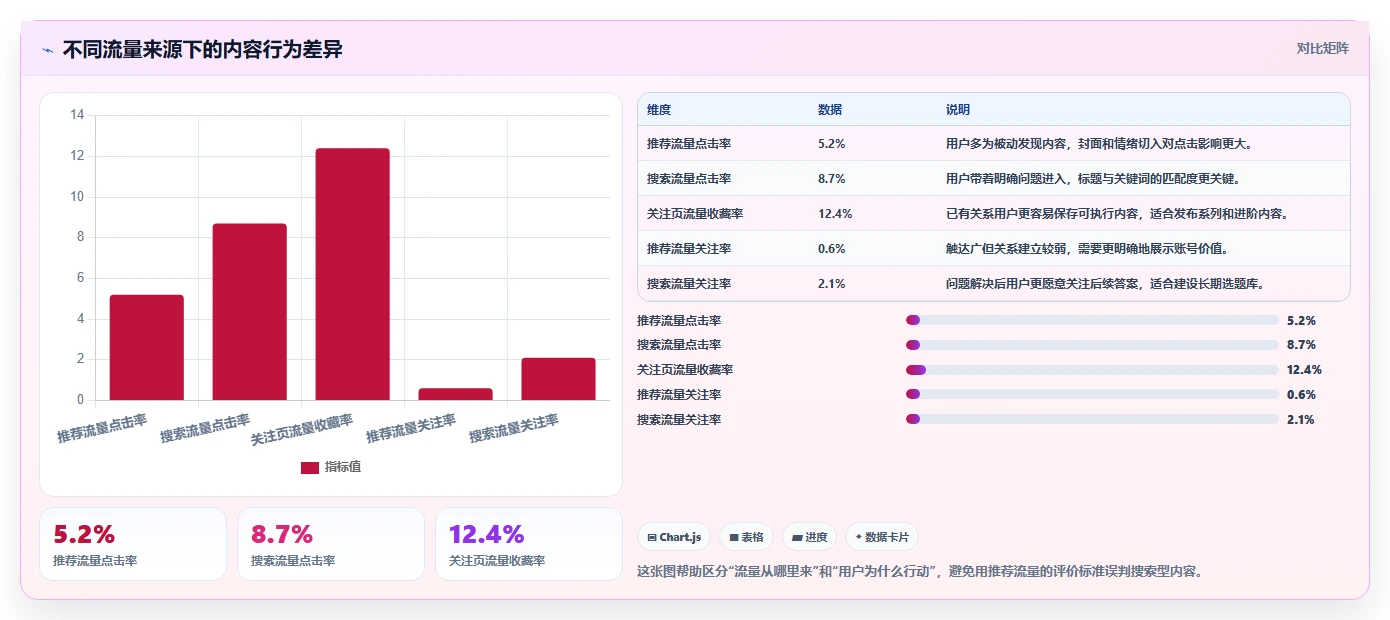This screenshot has height=620, width=1390.
Task: Click the y-axis tick label 14
Action: [77, 115]
